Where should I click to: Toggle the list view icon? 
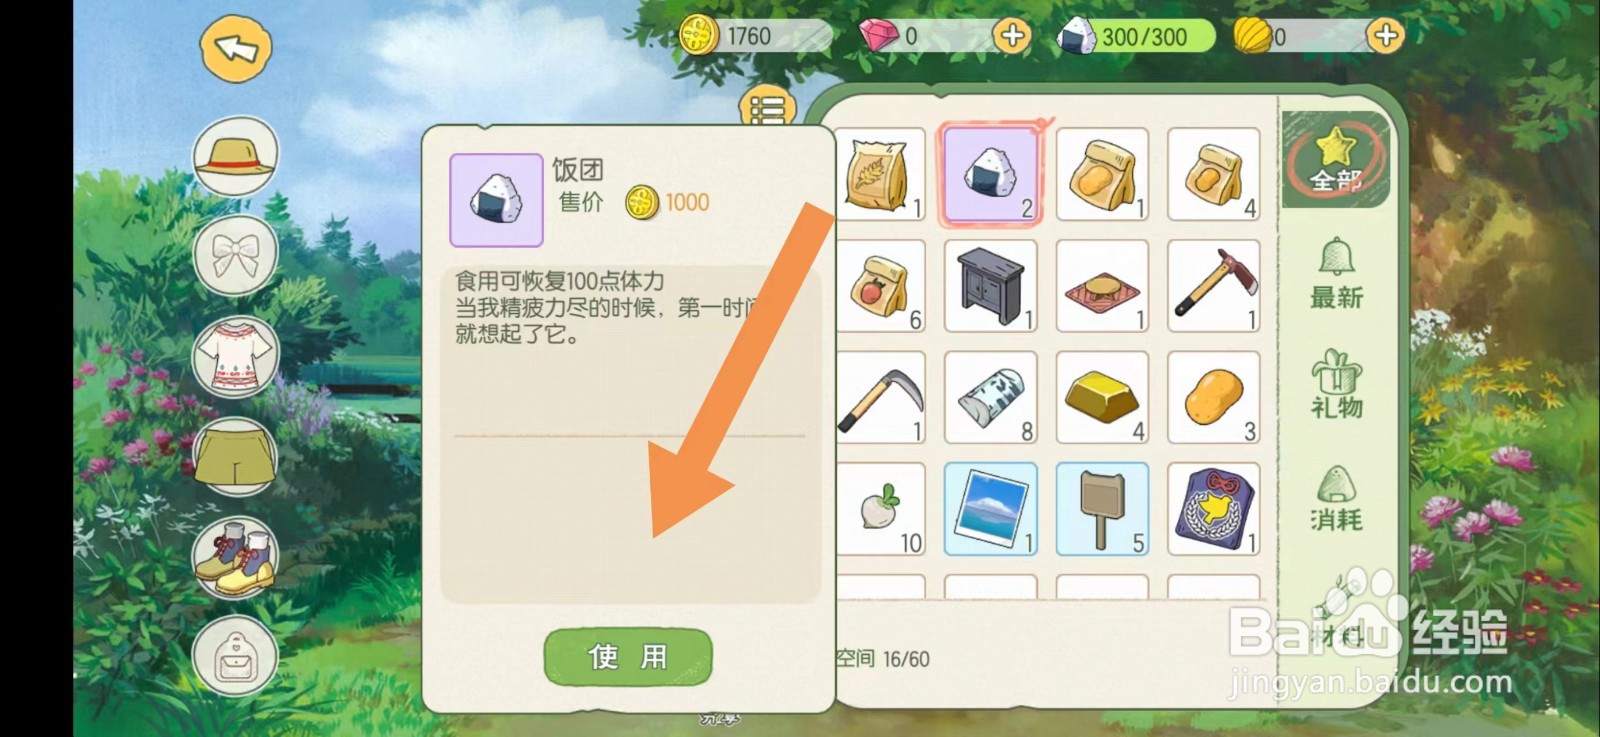767,108
